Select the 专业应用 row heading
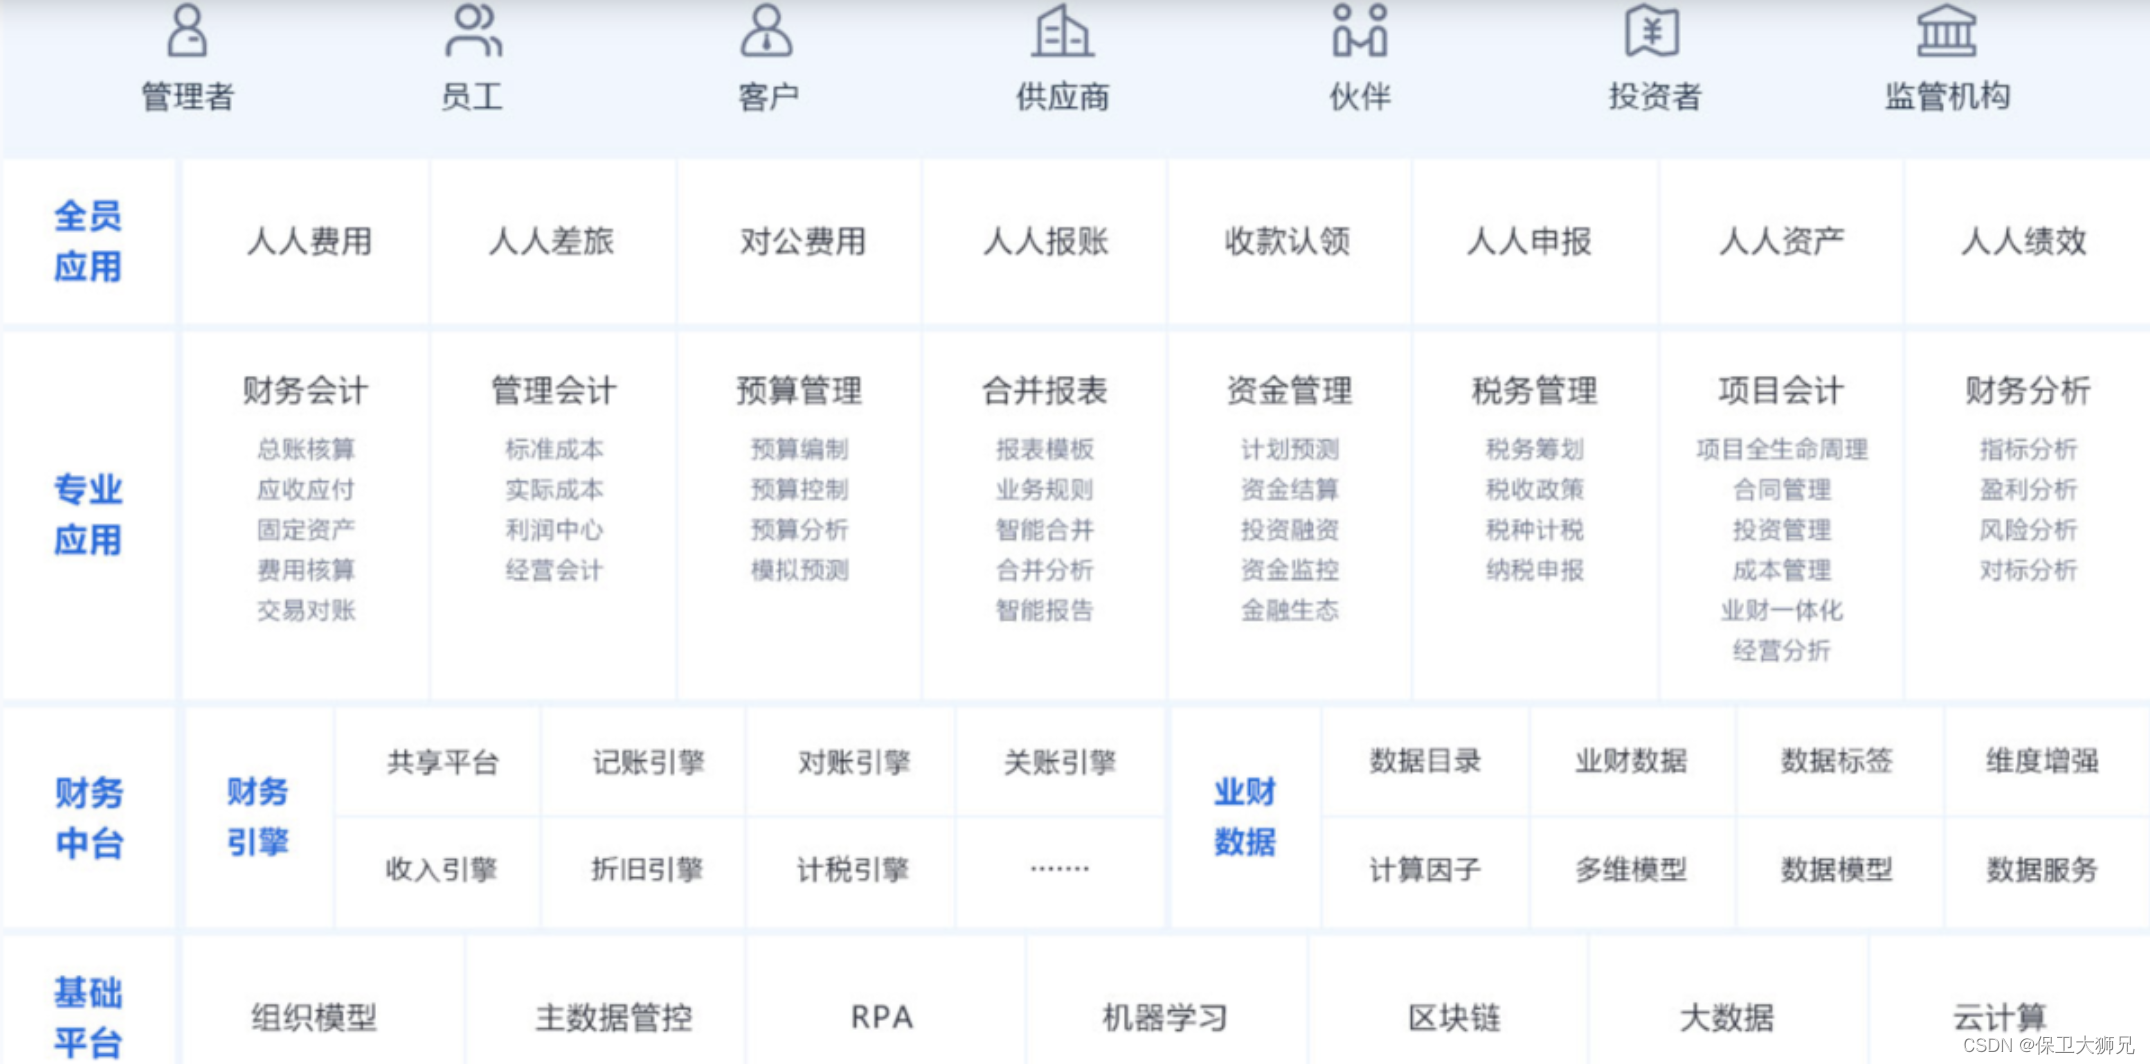Viewport: 2150px width, 1064px height. click(88, 515)
